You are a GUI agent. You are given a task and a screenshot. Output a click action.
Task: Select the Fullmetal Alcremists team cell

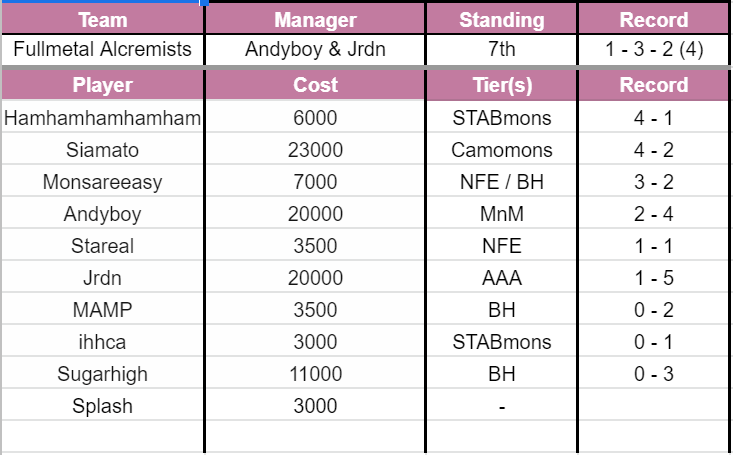tap(102, 49)
